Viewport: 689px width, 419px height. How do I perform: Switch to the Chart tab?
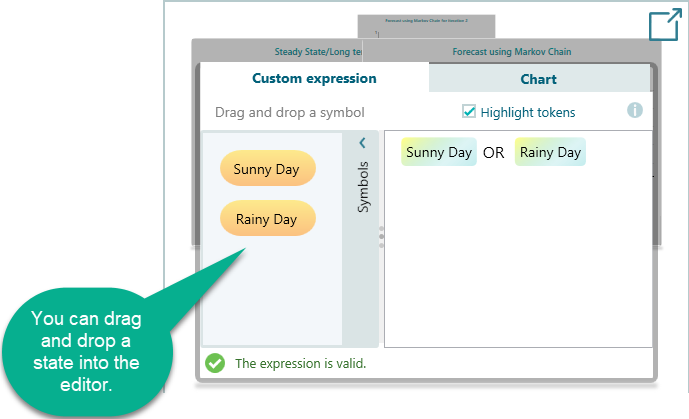tap(539, 79)
